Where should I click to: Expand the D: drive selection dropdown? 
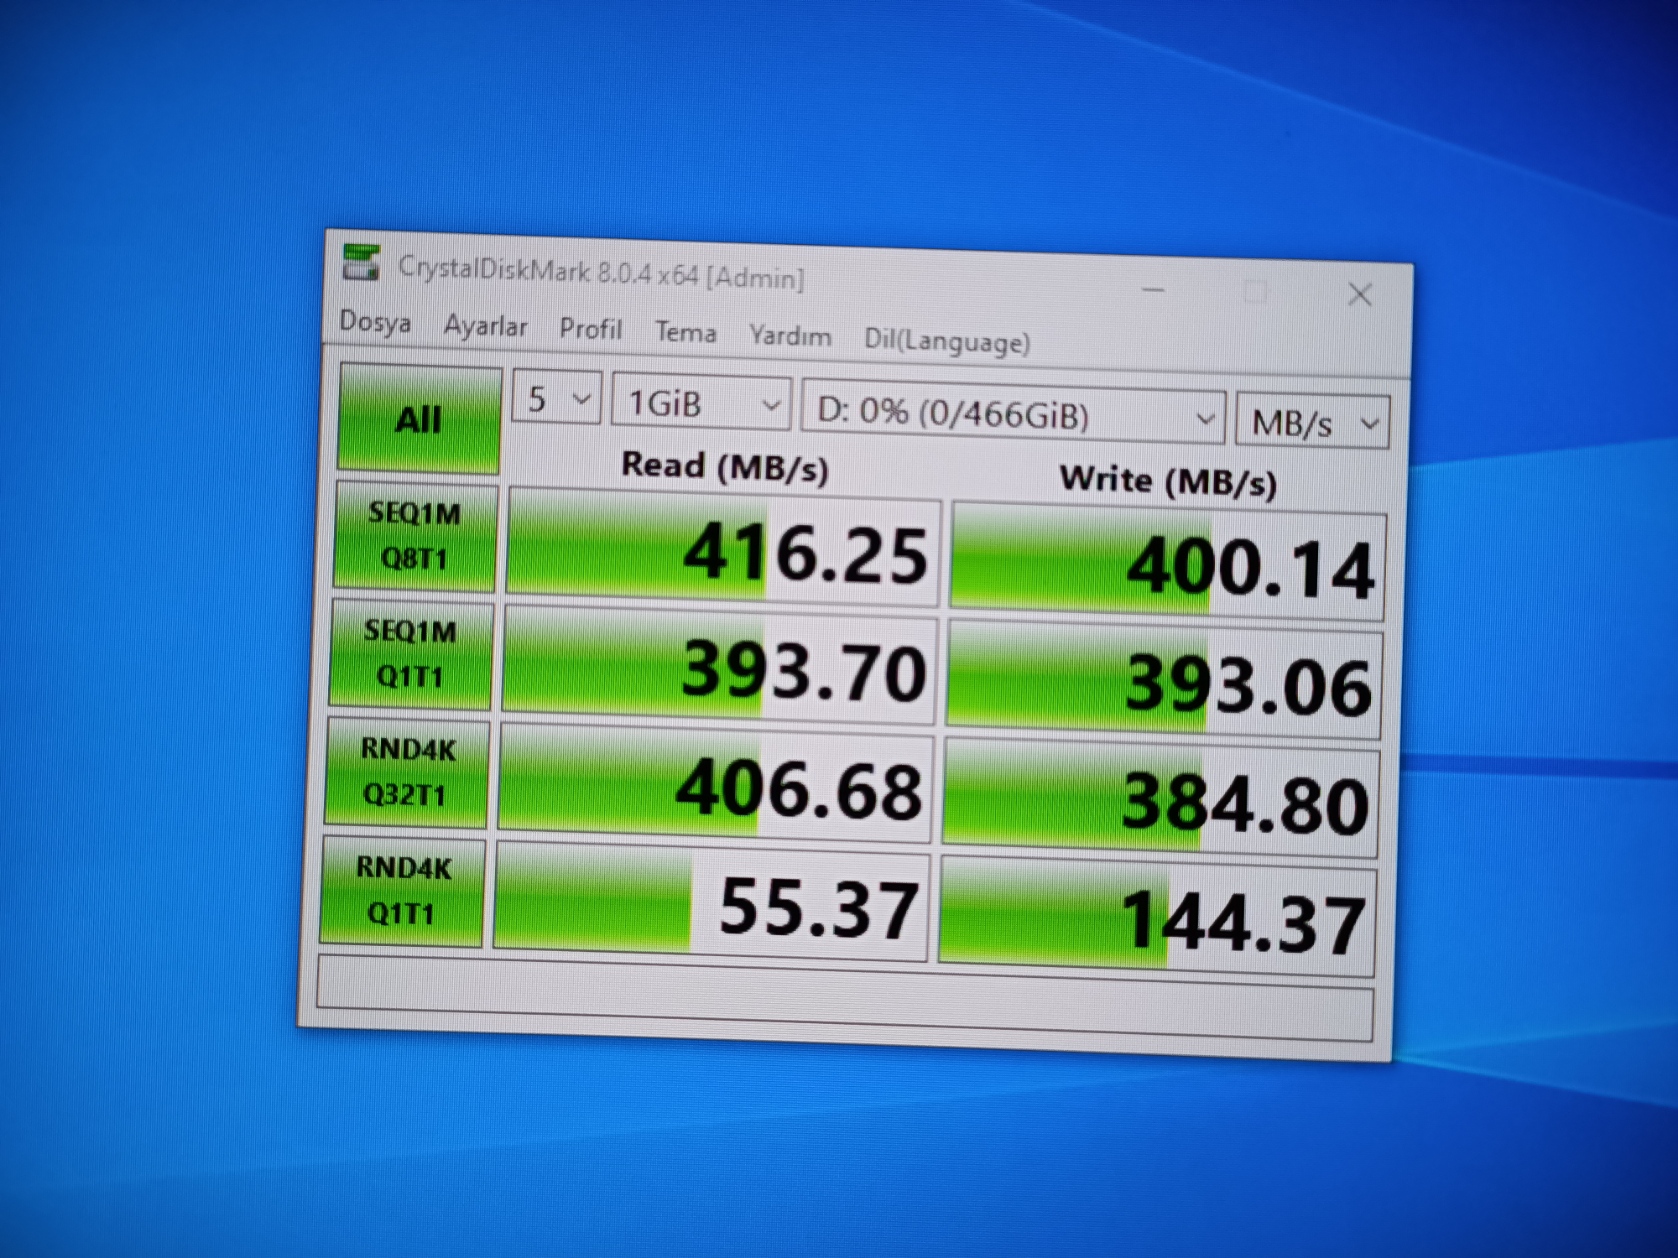[1013, 414]
